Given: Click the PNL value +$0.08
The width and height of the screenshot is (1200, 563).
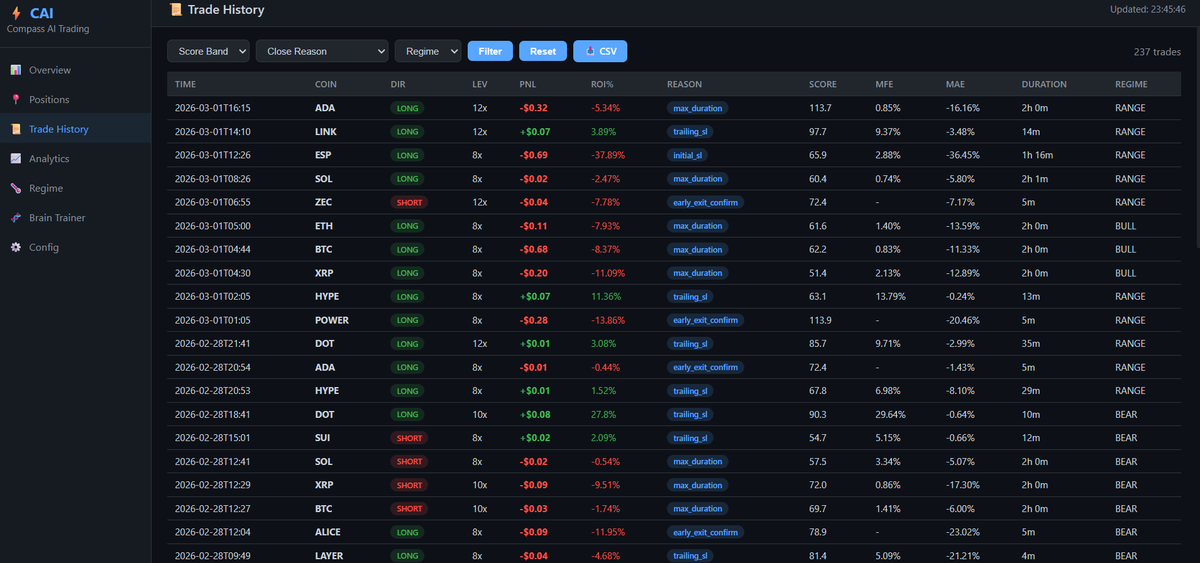Looking at the screenshot, I should (535, 414).
